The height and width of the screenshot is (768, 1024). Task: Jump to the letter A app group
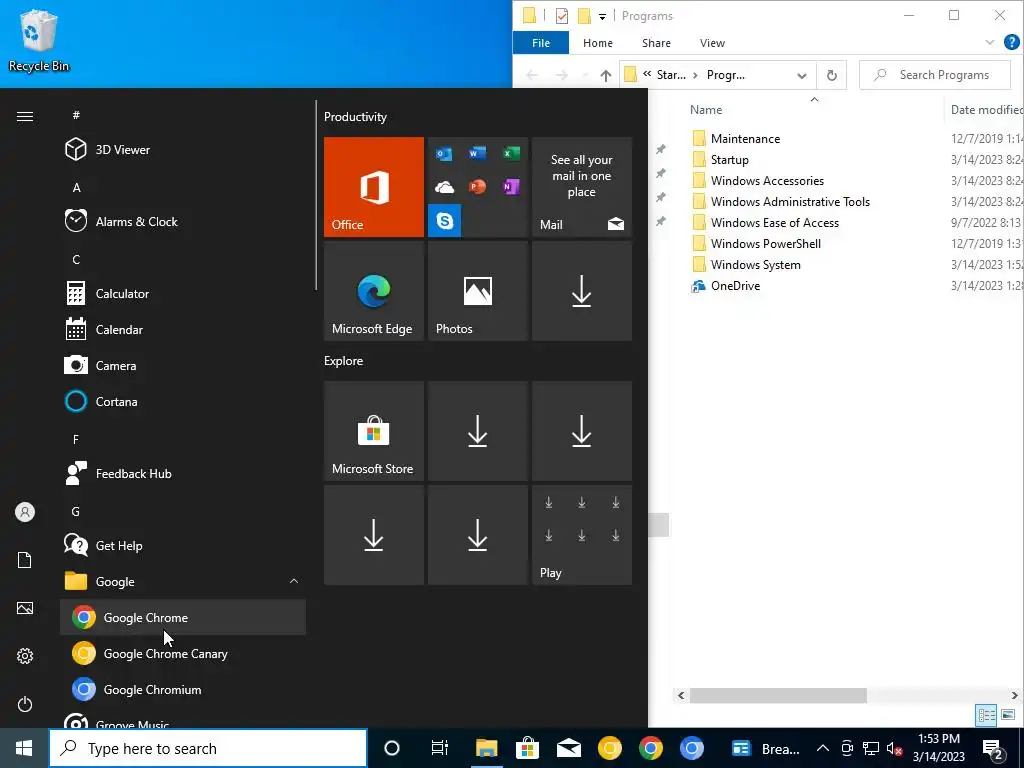coord(76,187)
